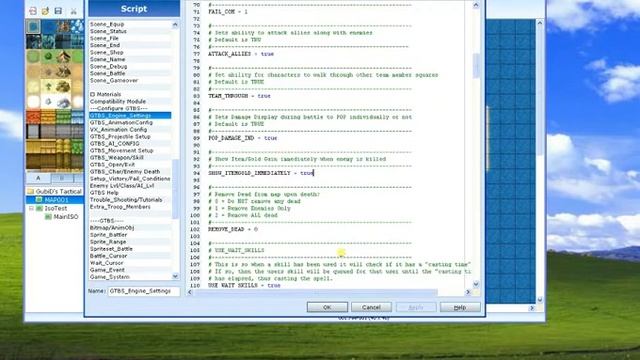Switch to tileset tab B
Viewport: 640px width, 360px height.
pyautogui.click(x=62, y=178)
